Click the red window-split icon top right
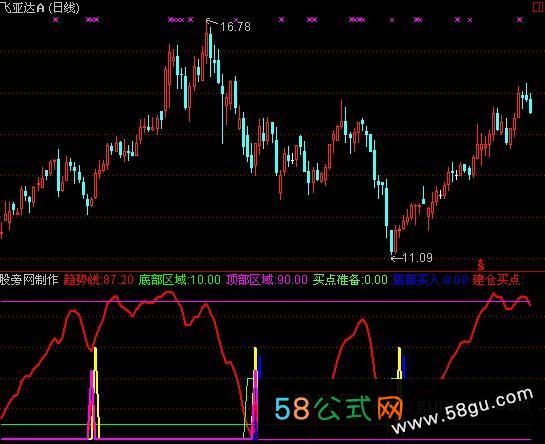Viewport: 545px width, 444px height. 538,7
